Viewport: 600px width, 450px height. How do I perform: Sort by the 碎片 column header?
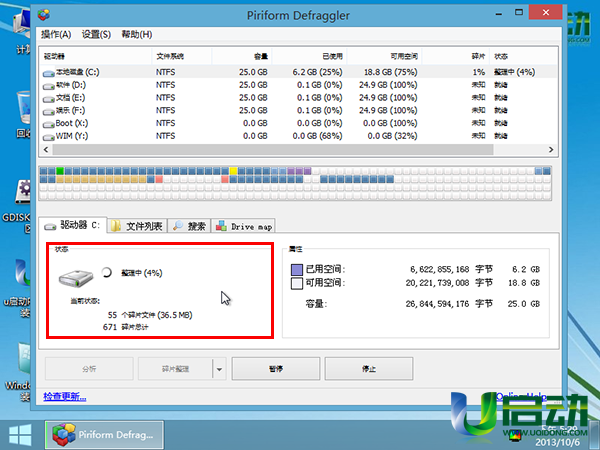[455, 56]
